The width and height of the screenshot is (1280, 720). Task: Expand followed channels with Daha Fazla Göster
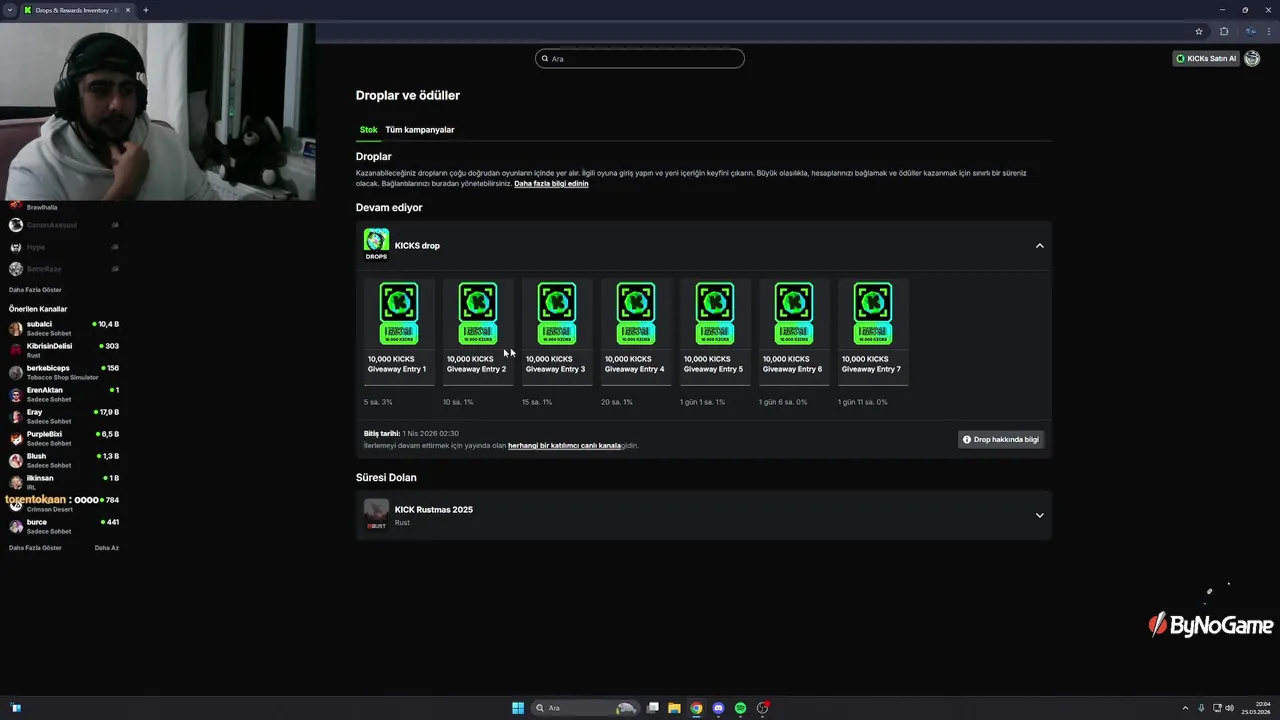pyautogui.click(x=35, y=290)
